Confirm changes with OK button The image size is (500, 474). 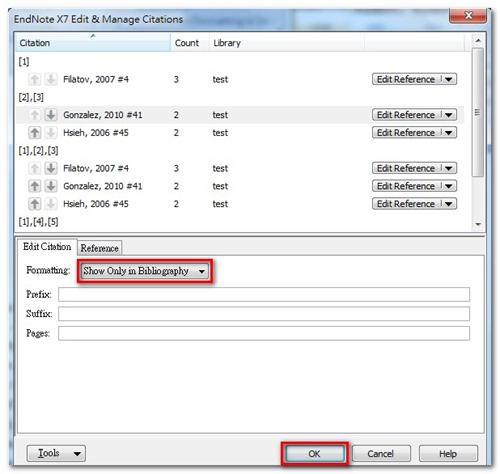pos(315,454)
